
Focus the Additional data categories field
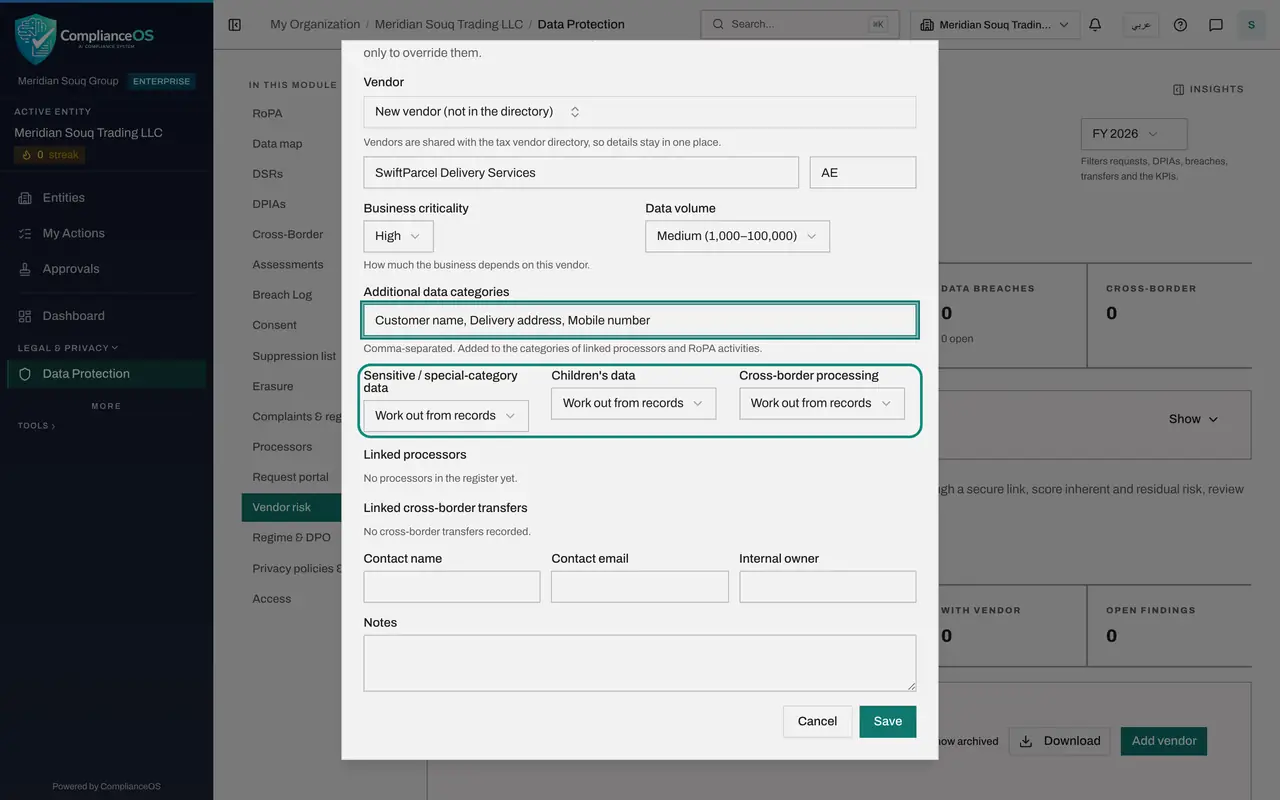[x=640, y=320]
